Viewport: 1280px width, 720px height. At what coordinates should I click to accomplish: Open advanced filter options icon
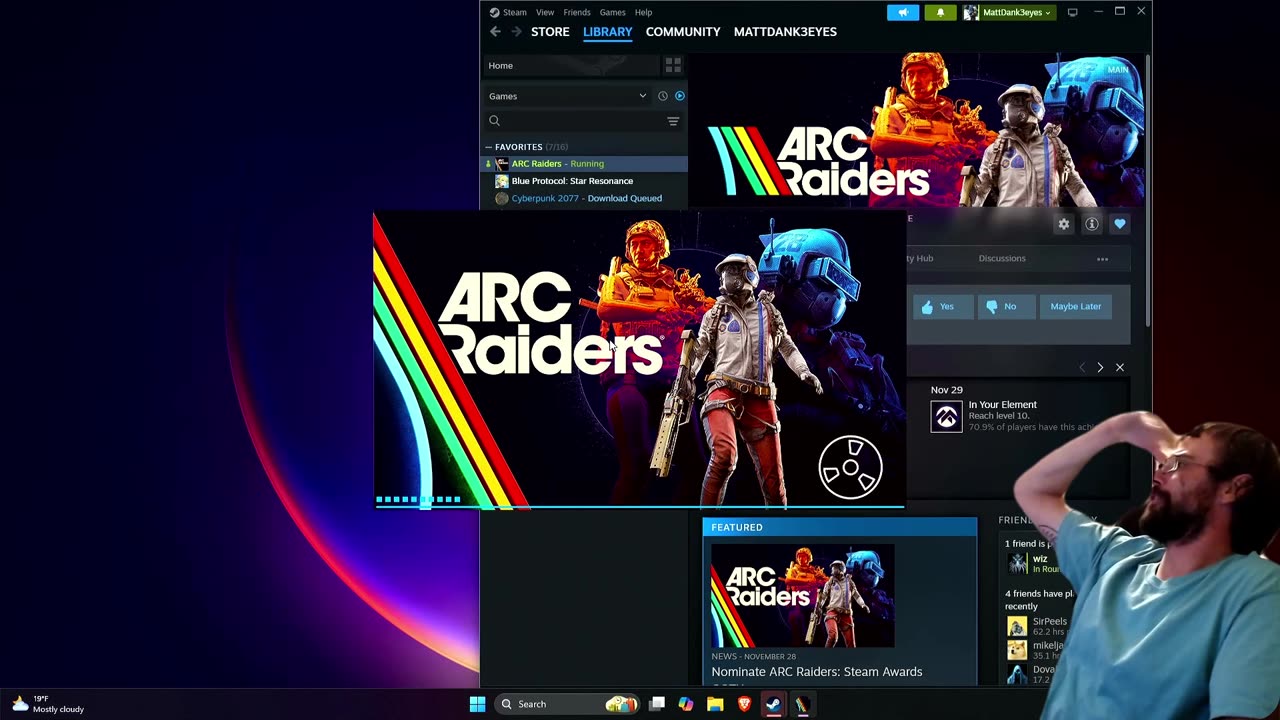[673, 121]
